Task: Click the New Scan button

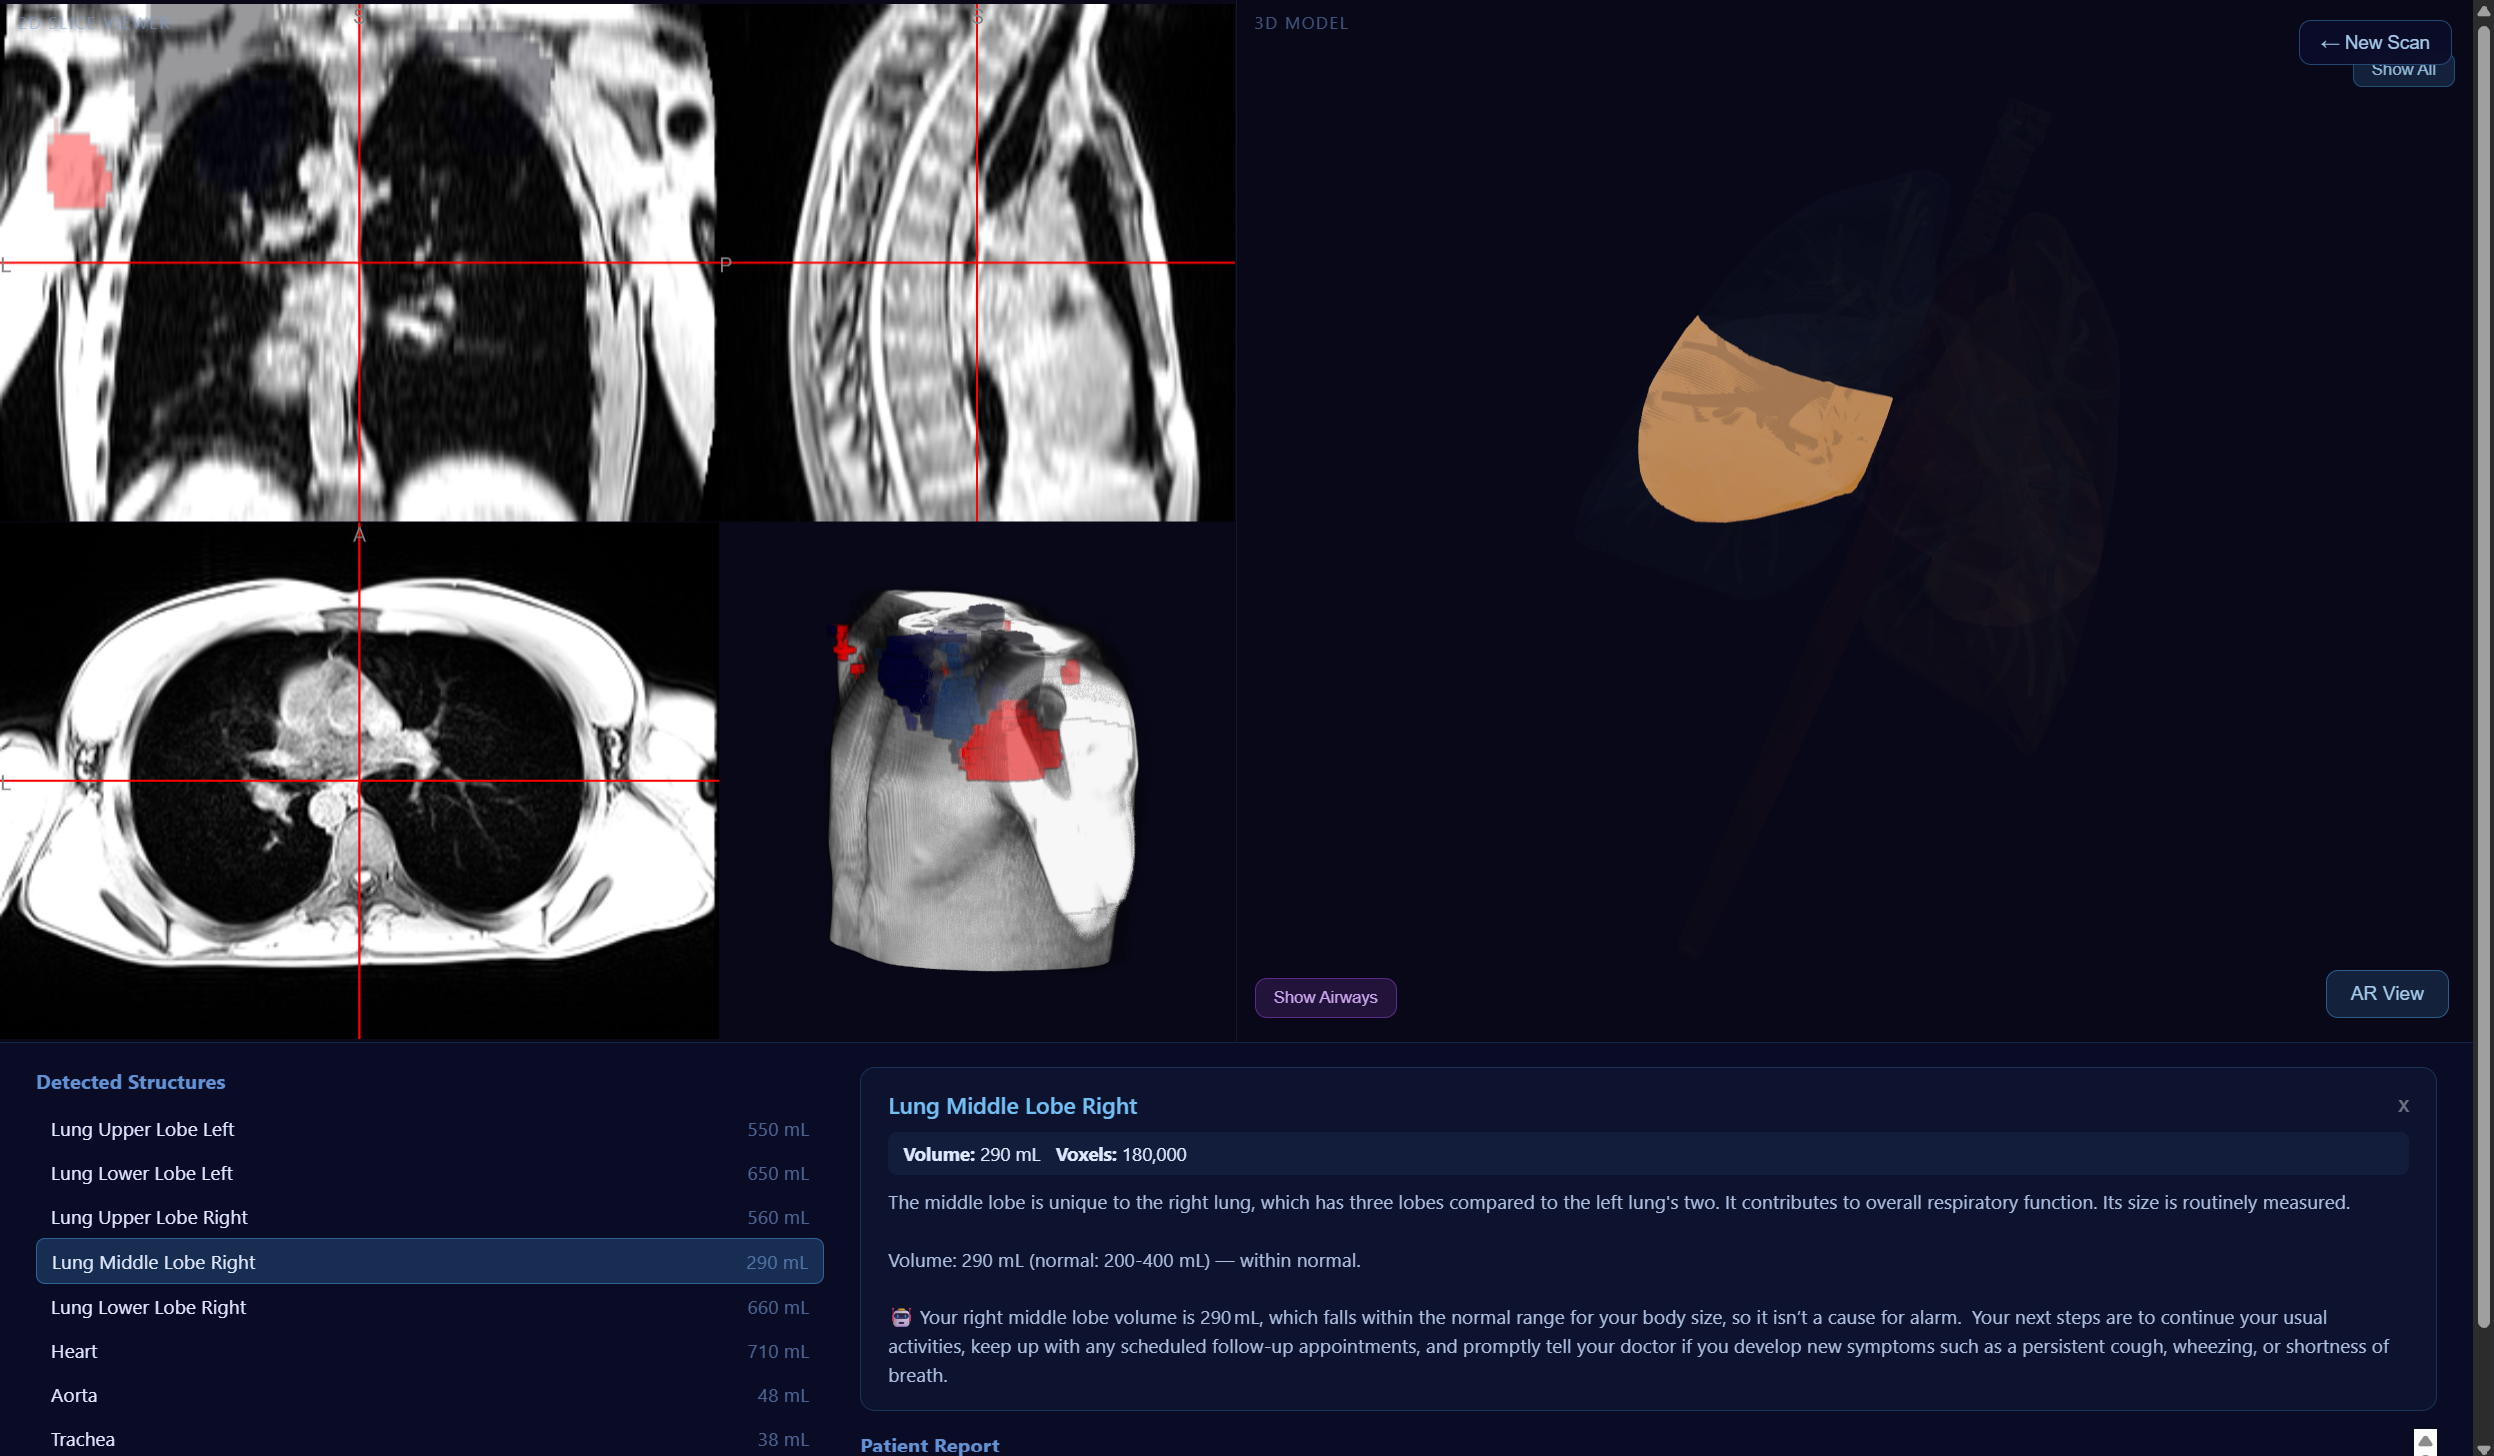Action: (2374, 42)
